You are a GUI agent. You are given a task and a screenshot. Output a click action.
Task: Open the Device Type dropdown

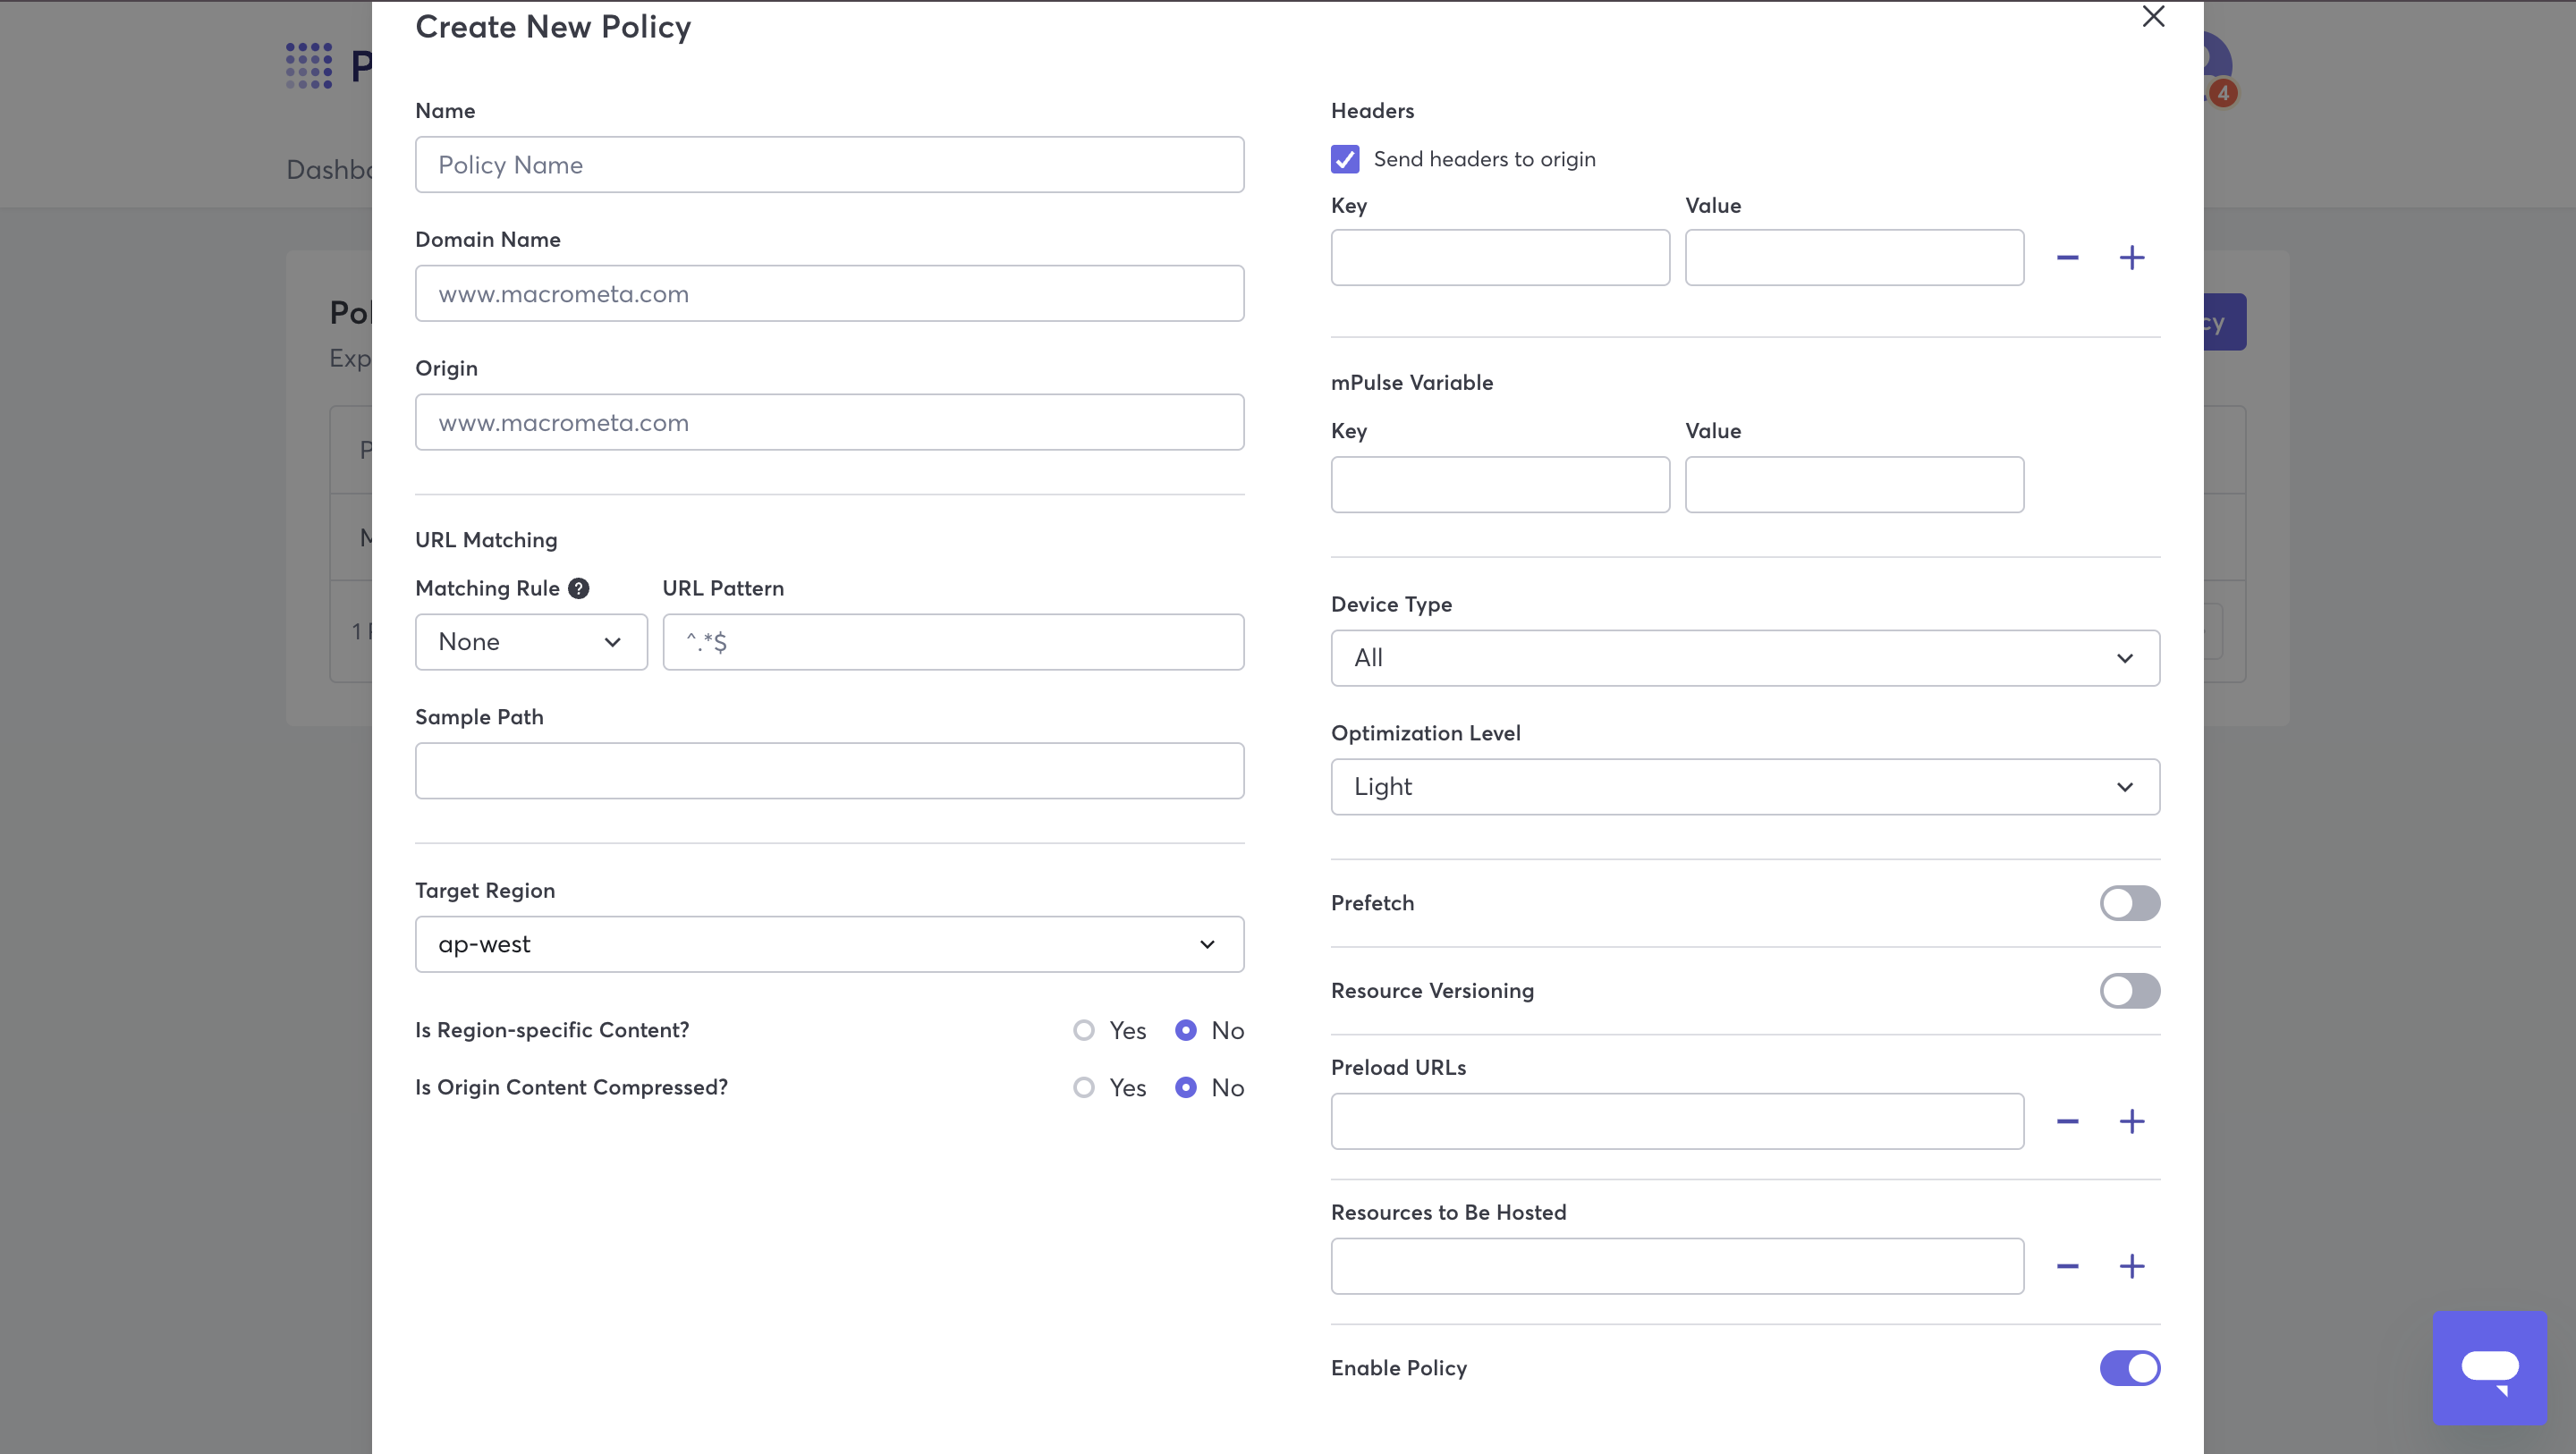[1744, 657]
